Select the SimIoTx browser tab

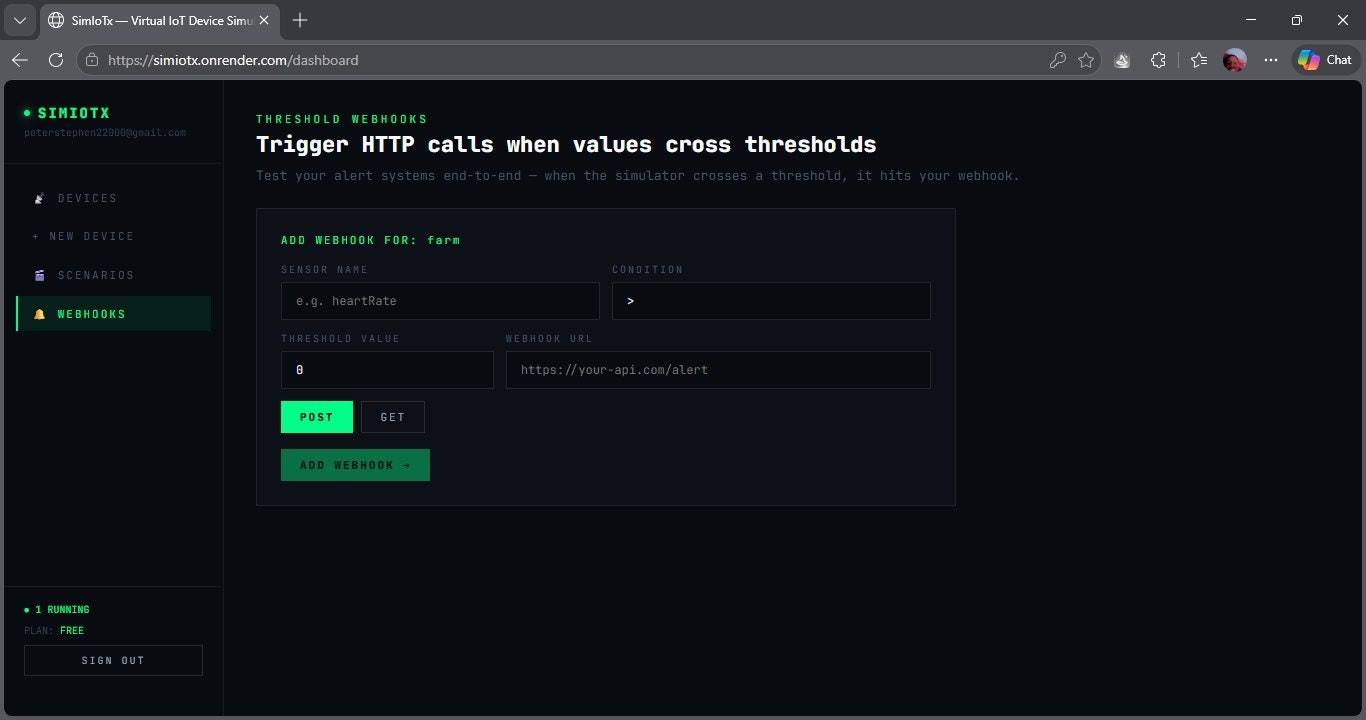coord(160,20)
